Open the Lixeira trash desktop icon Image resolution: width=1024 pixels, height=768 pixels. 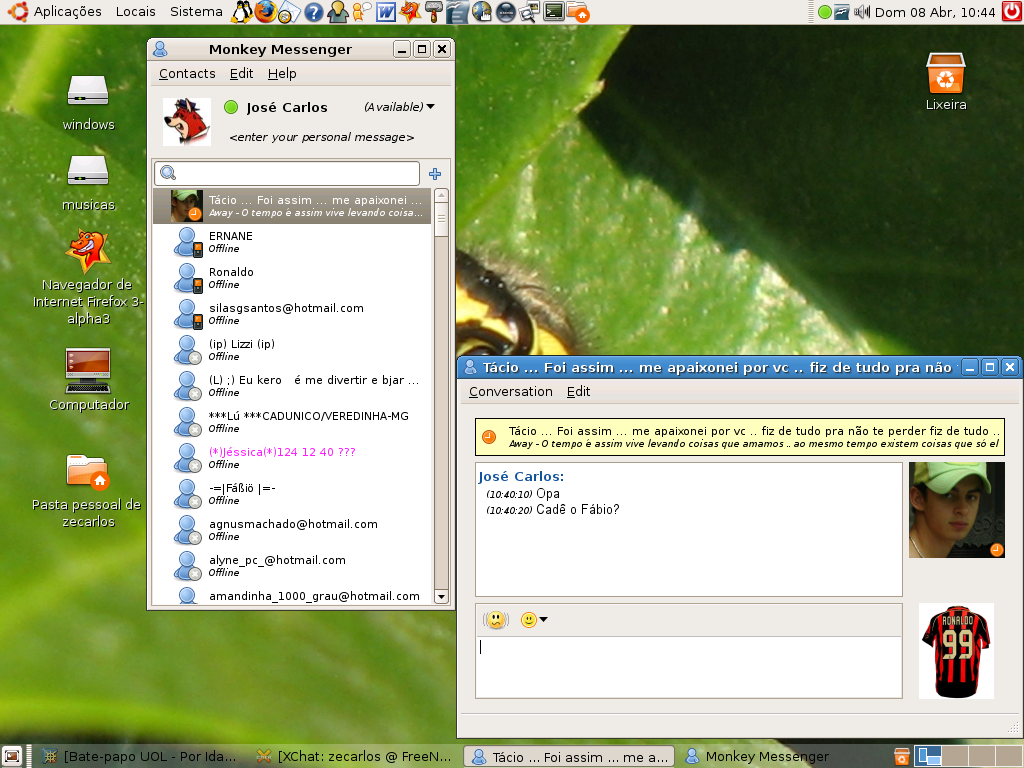[946, 82]
